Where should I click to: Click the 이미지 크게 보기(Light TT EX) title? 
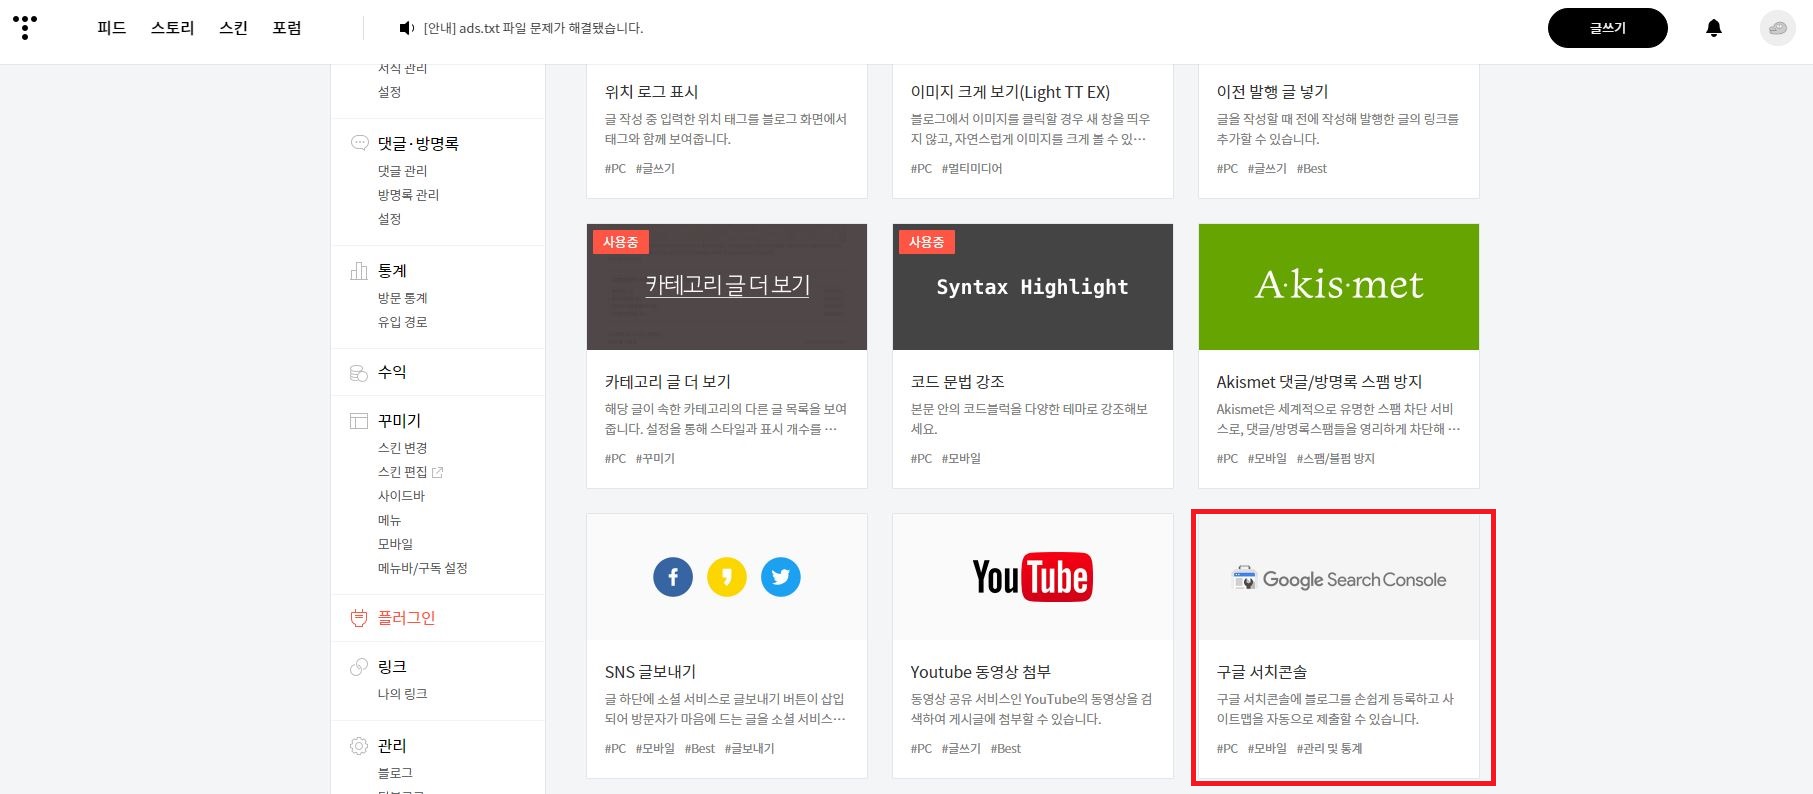[x=1010, y=92]
